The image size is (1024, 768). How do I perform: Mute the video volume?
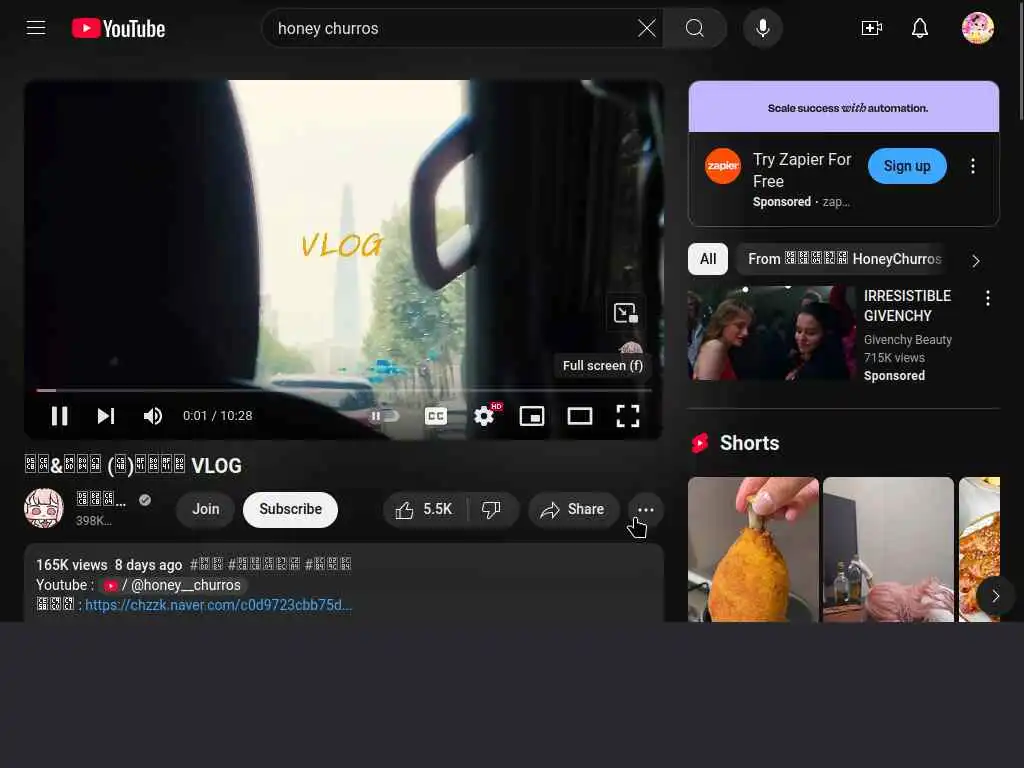point(153,416)
